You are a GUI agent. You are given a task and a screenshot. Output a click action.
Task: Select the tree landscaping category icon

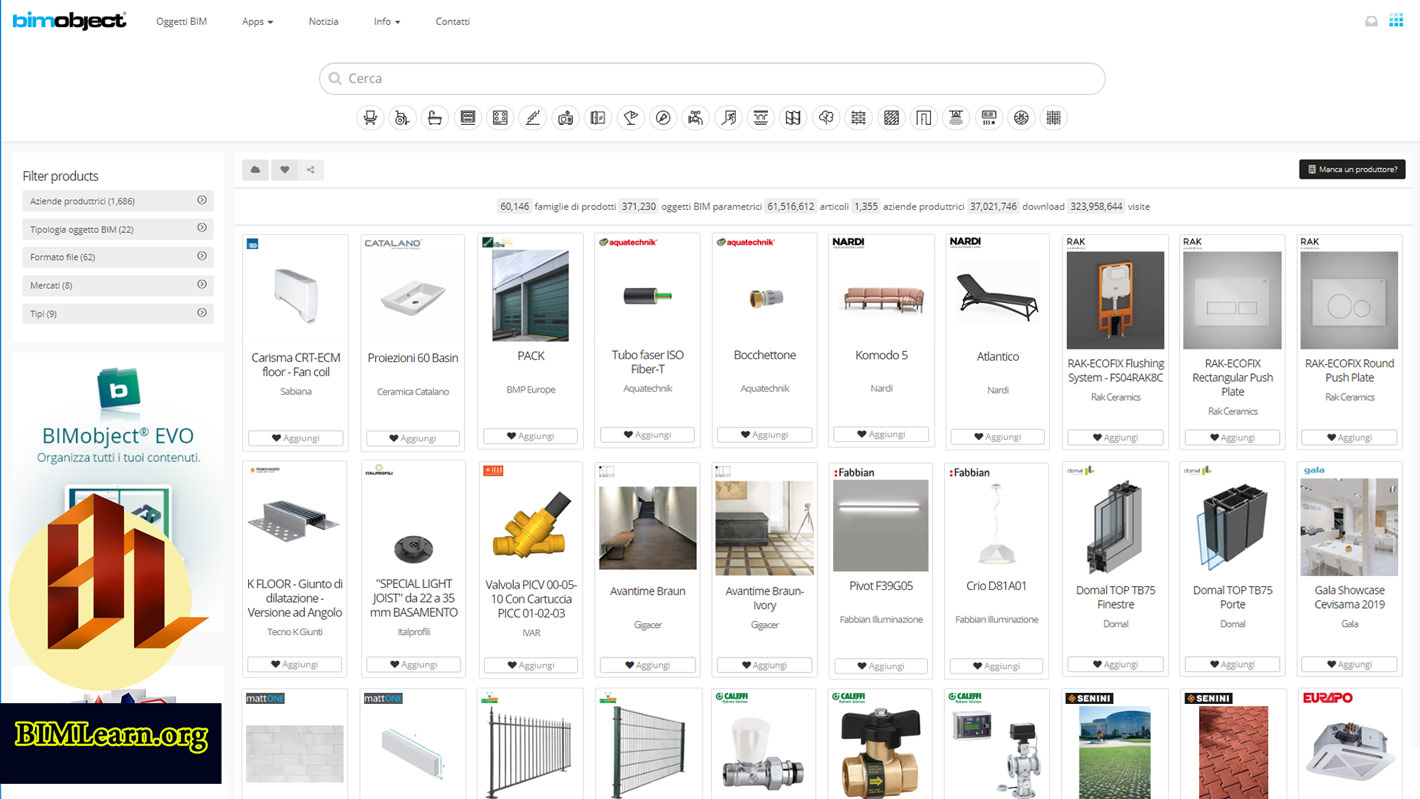pyautogui.click(x=826, y=117)
